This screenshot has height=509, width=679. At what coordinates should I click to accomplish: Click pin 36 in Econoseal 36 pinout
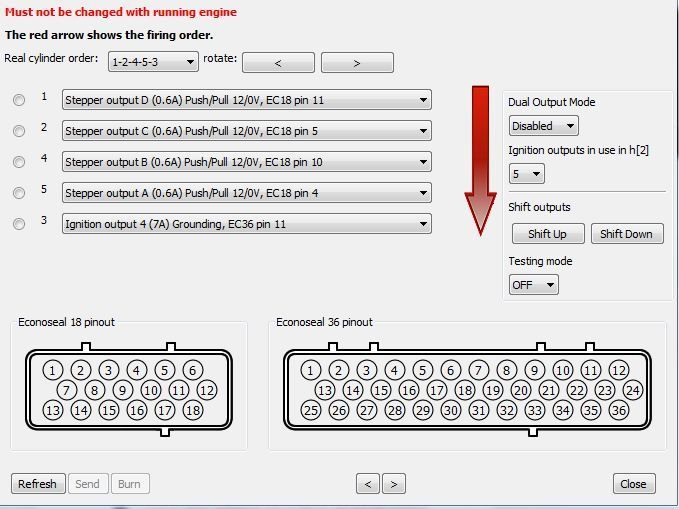pyautogui.click(x=619, y=410)
